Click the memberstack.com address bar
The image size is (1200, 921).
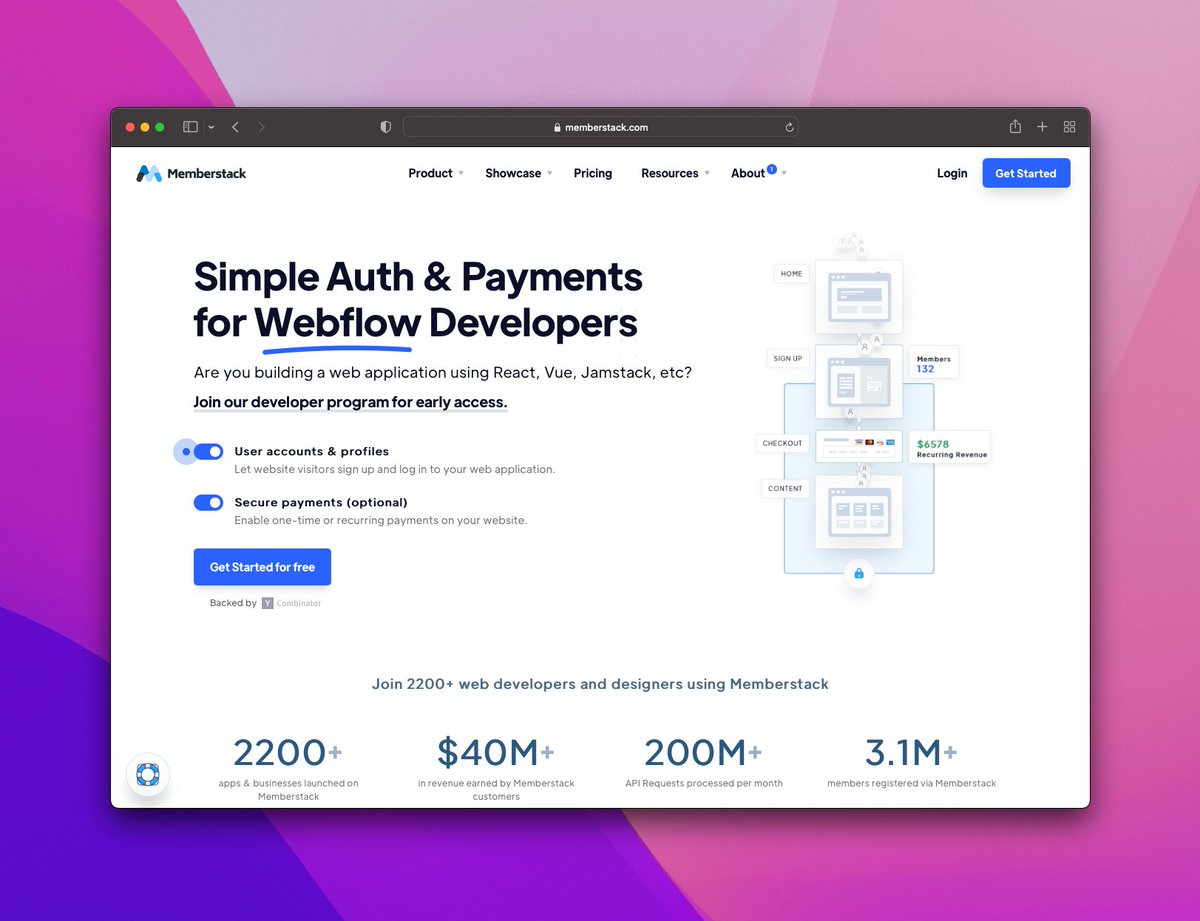pyautogui.click(x=600, y=127)
